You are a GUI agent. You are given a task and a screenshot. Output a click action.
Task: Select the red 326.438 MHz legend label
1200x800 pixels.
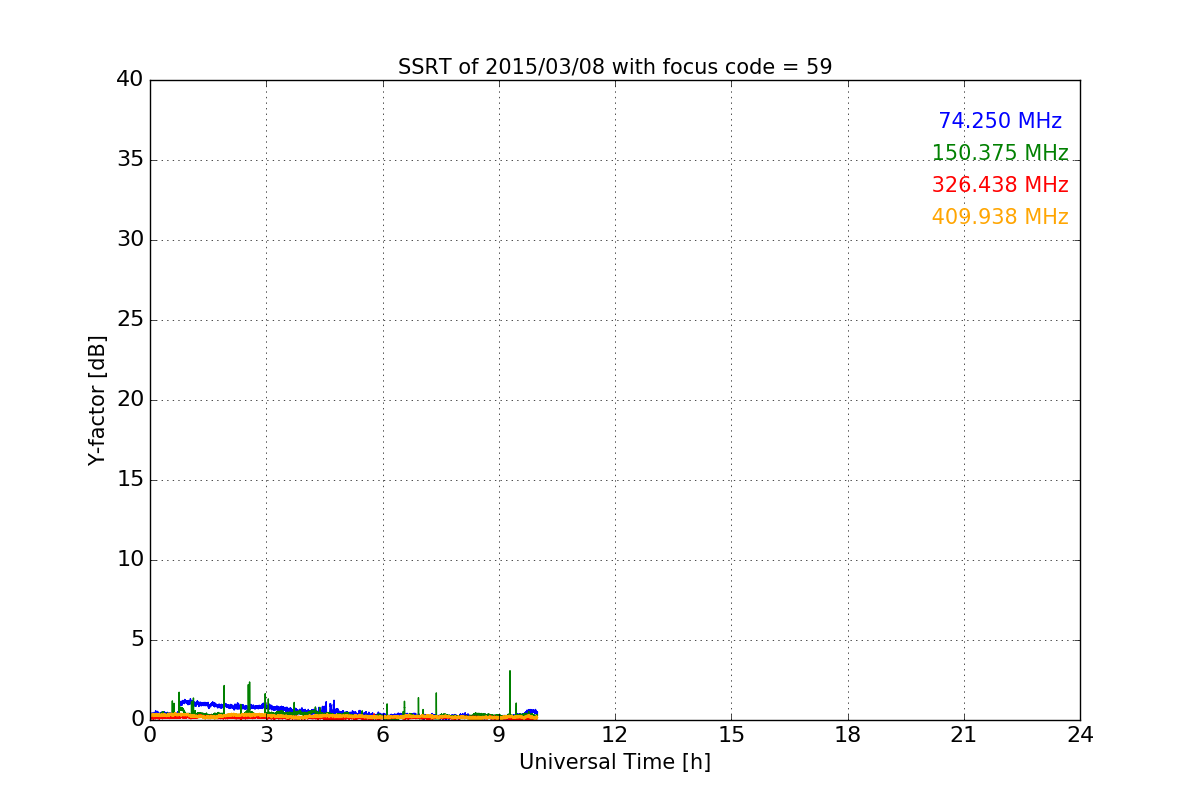1000,185
